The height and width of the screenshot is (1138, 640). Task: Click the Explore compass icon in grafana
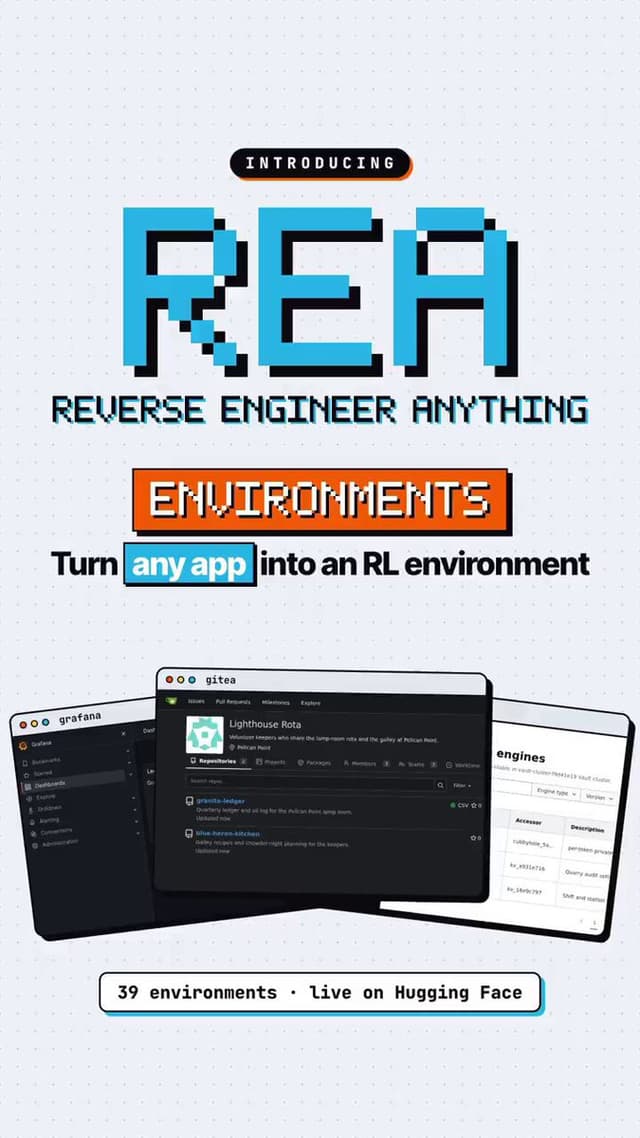[29, 799]
